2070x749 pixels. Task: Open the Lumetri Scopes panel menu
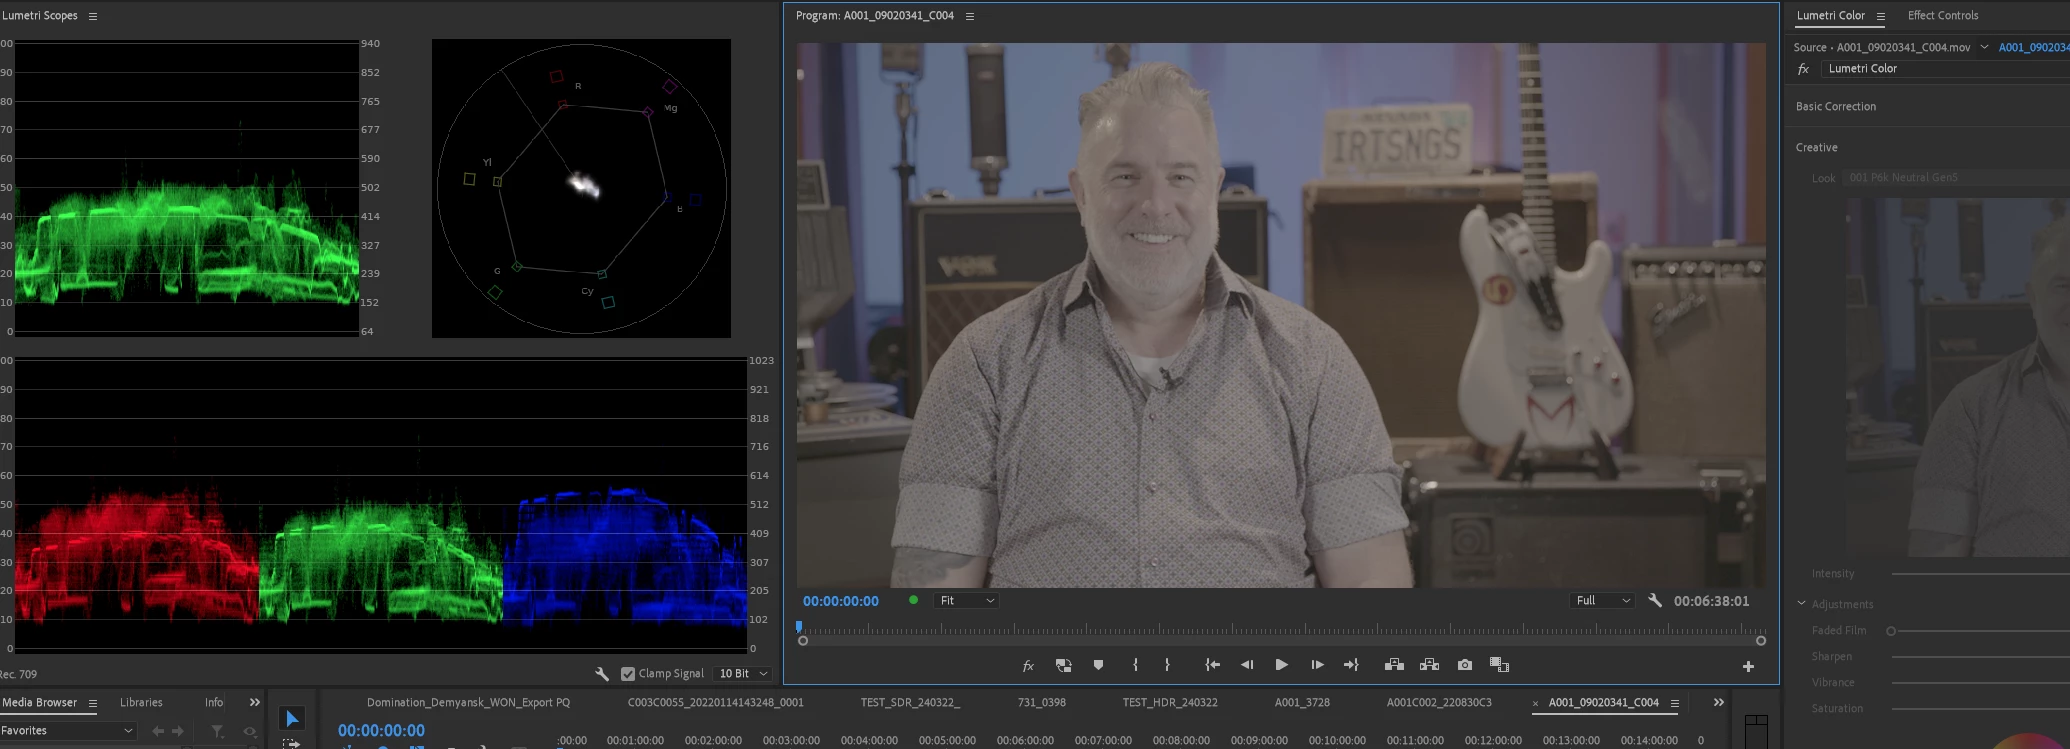point(93,16)
